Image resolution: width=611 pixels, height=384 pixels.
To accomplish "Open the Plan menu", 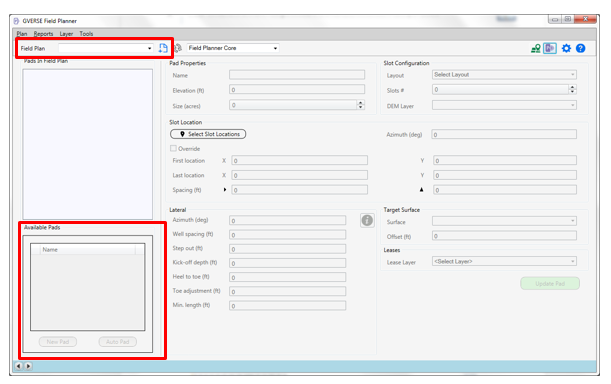I will point(22,34).
